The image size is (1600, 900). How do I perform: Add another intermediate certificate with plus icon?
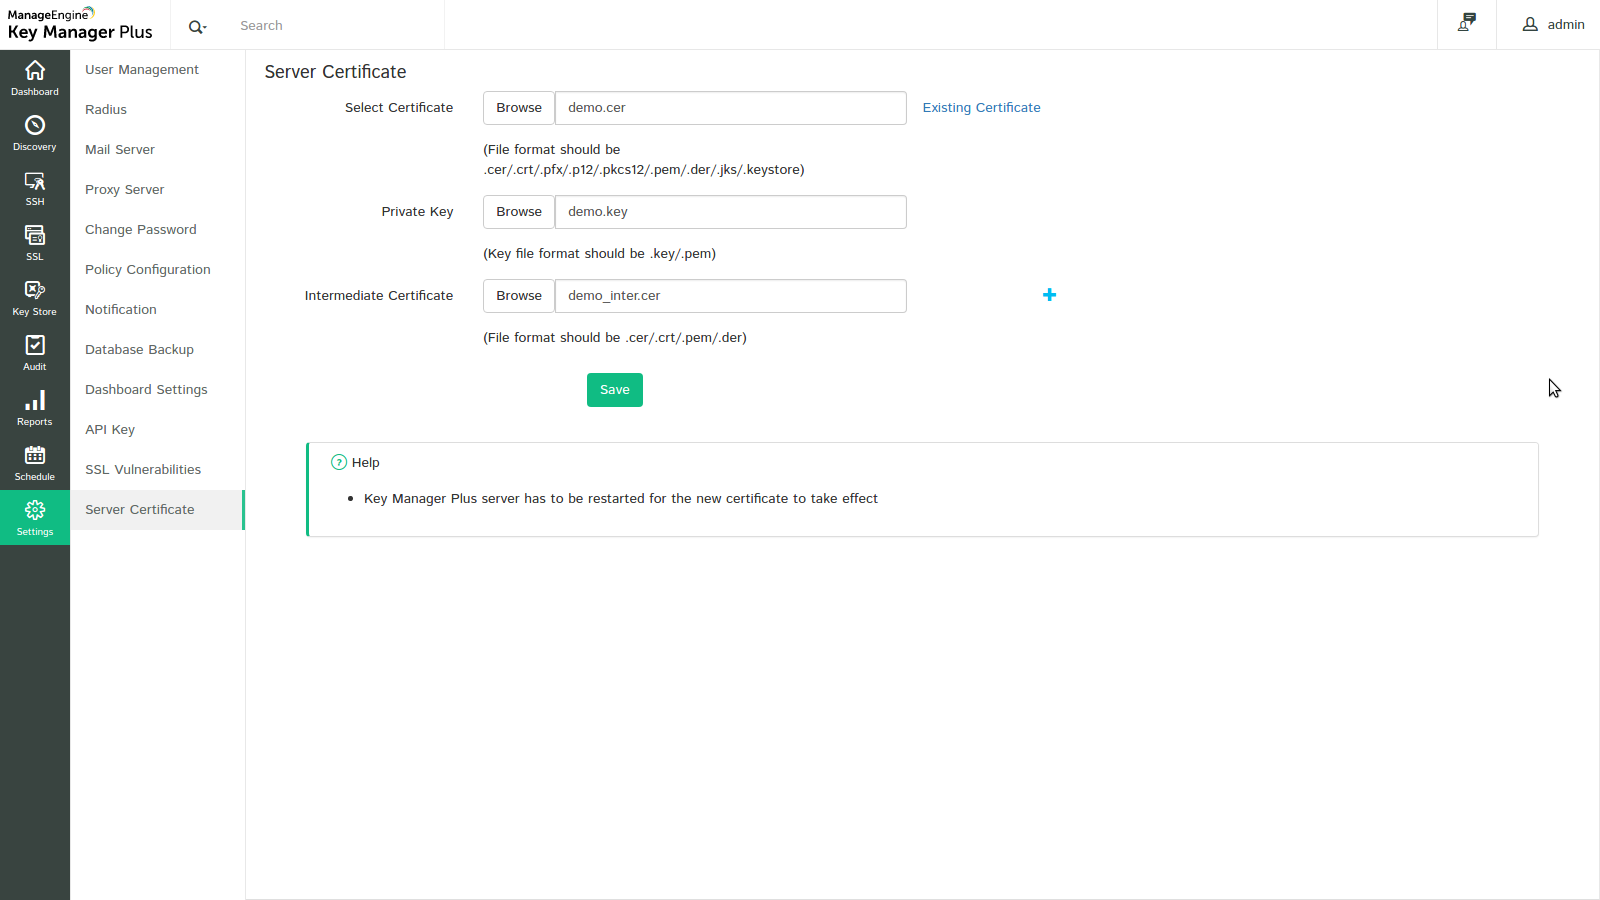tap(1049, 295)
